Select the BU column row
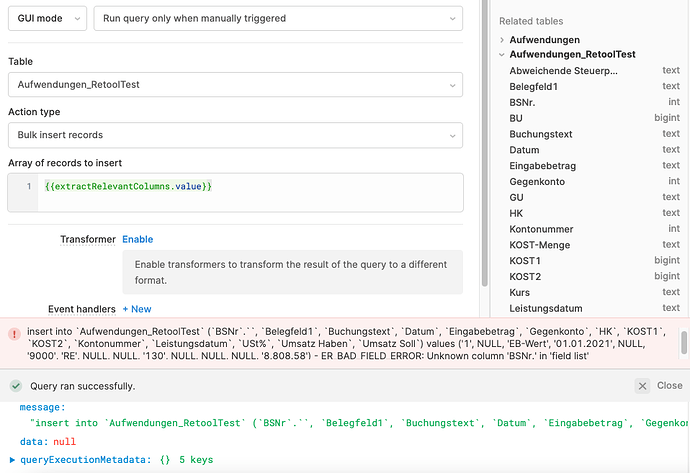The image size is (690, 473). (594, 118)
